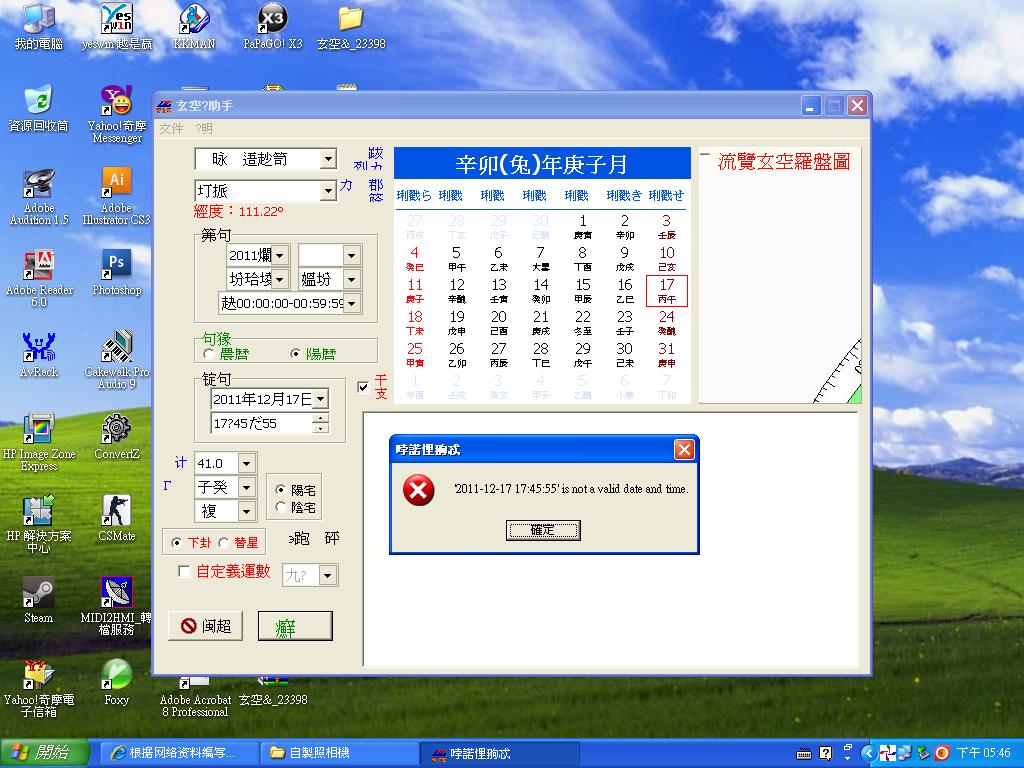Select the 替星 radio button

tap(223, 543)
